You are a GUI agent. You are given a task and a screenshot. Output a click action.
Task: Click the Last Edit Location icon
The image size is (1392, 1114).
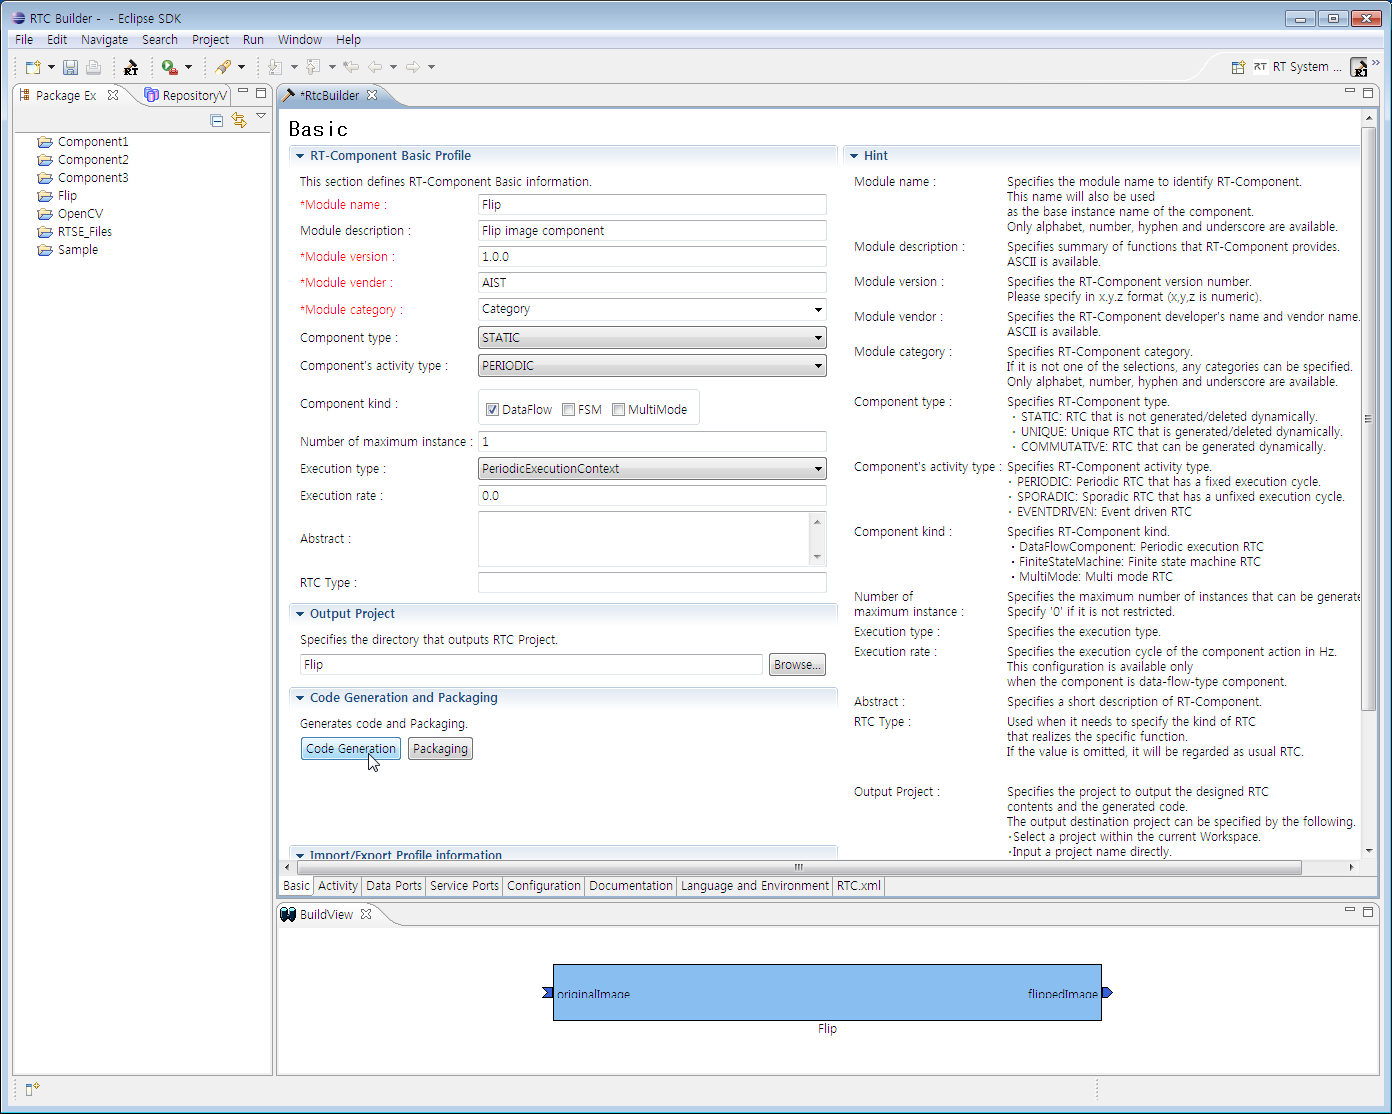pos(351,67)
